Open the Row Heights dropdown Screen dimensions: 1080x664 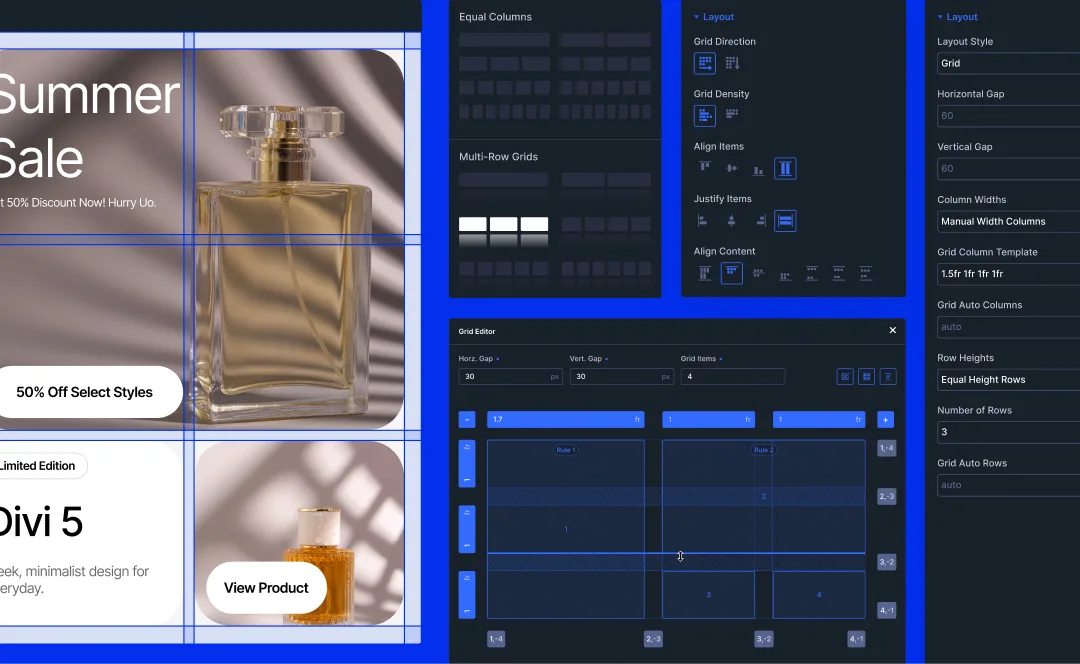(1008, 380)
